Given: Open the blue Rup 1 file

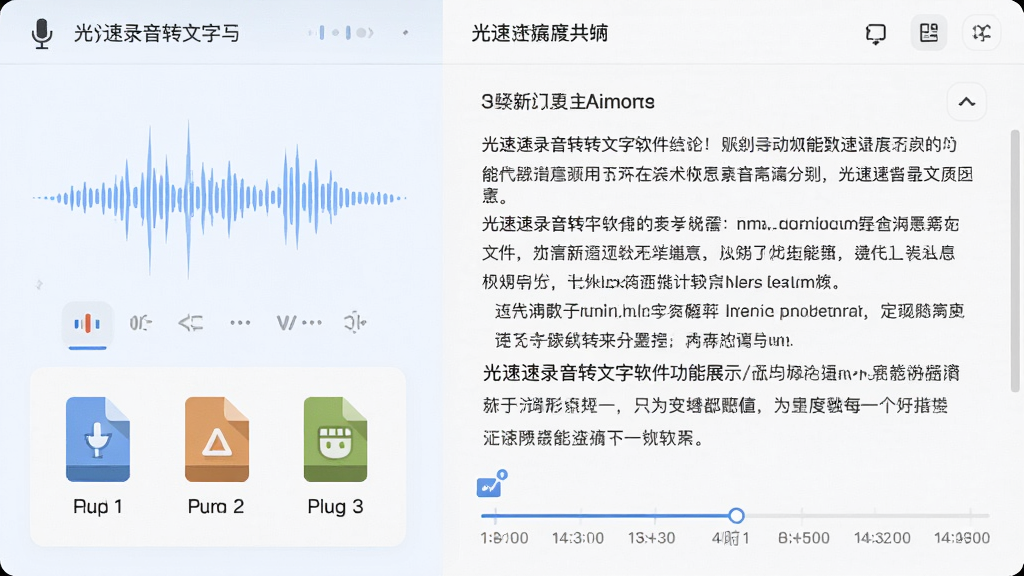Looking at the screenshot, I should (98, 440).
